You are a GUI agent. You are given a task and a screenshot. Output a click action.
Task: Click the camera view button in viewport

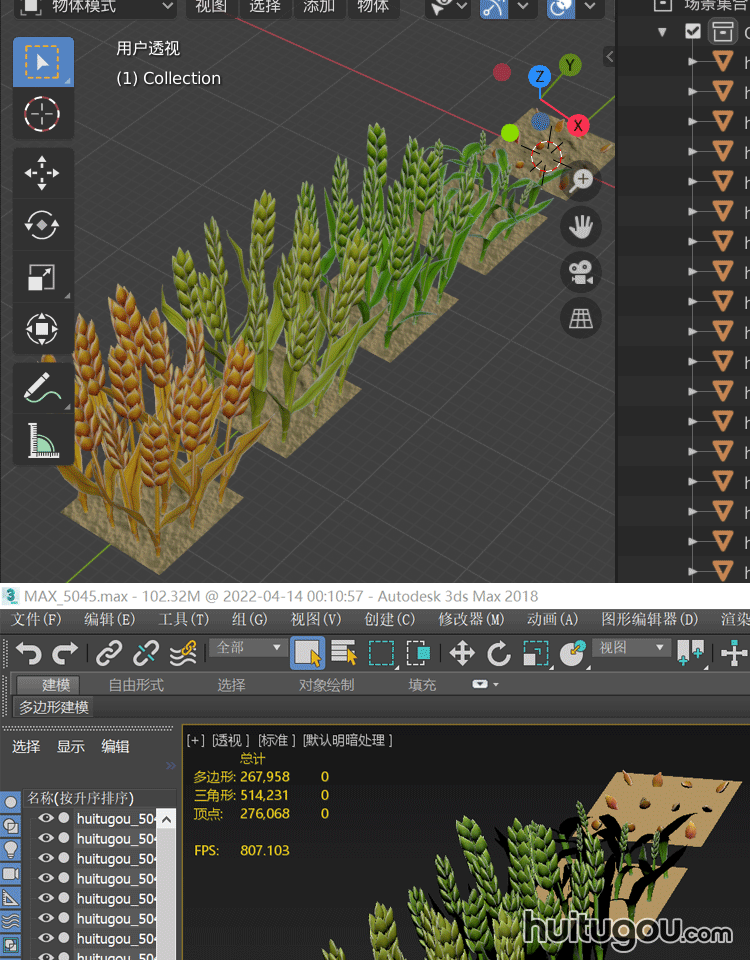(581, 271)
